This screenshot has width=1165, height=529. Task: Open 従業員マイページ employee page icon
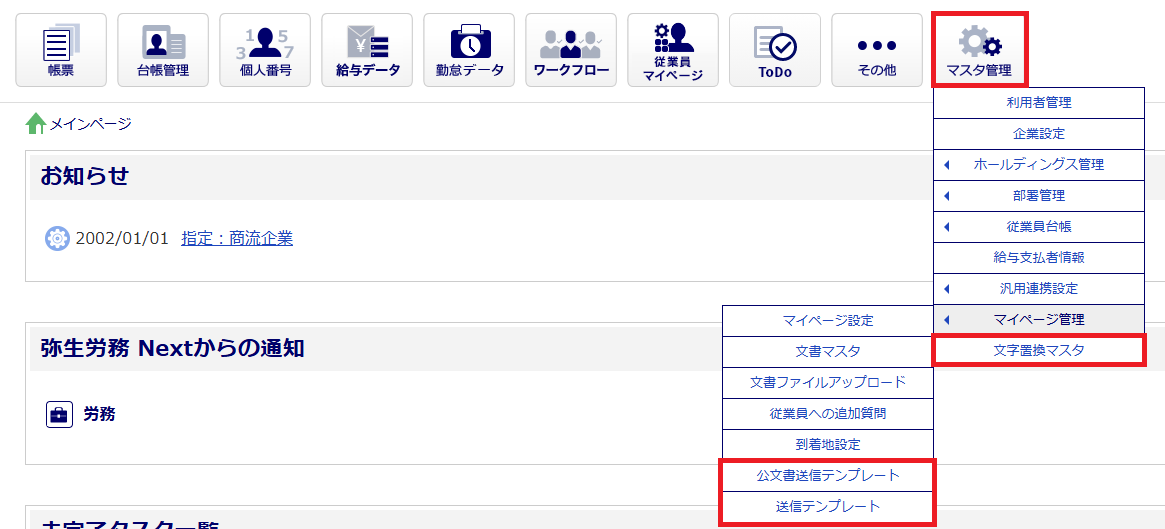click(x=673, y=50)
